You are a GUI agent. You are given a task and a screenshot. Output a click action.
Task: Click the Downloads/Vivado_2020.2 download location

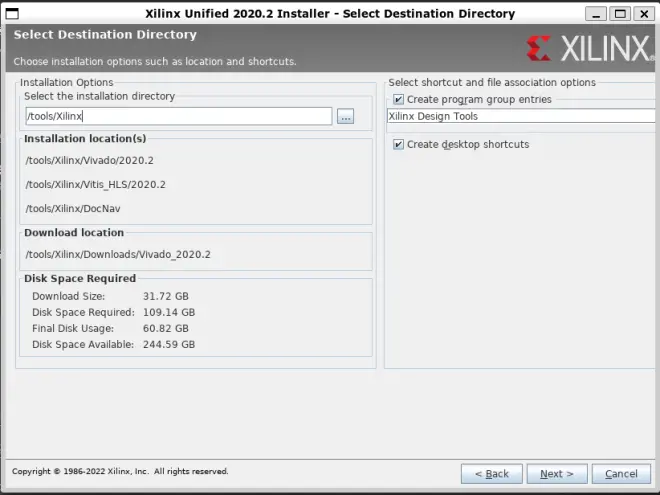(118, 254)
